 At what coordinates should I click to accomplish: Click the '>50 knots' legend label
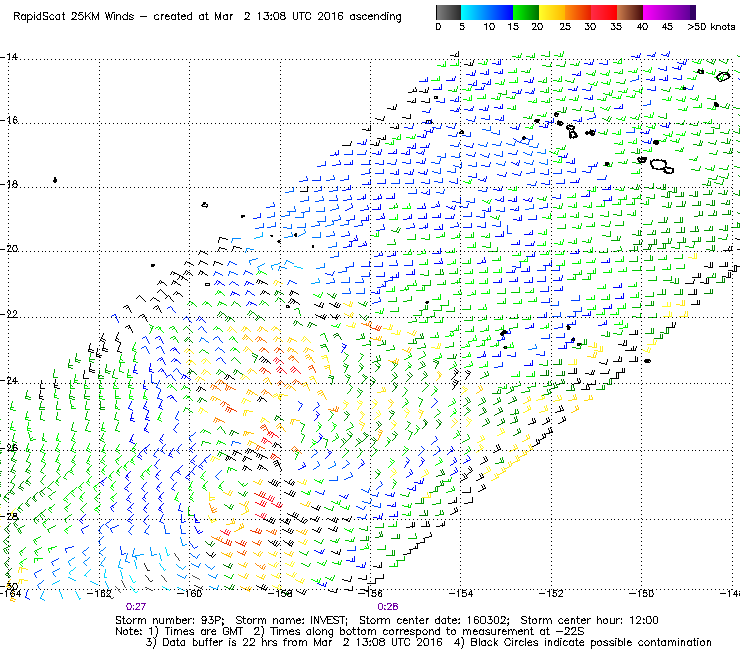711,27
